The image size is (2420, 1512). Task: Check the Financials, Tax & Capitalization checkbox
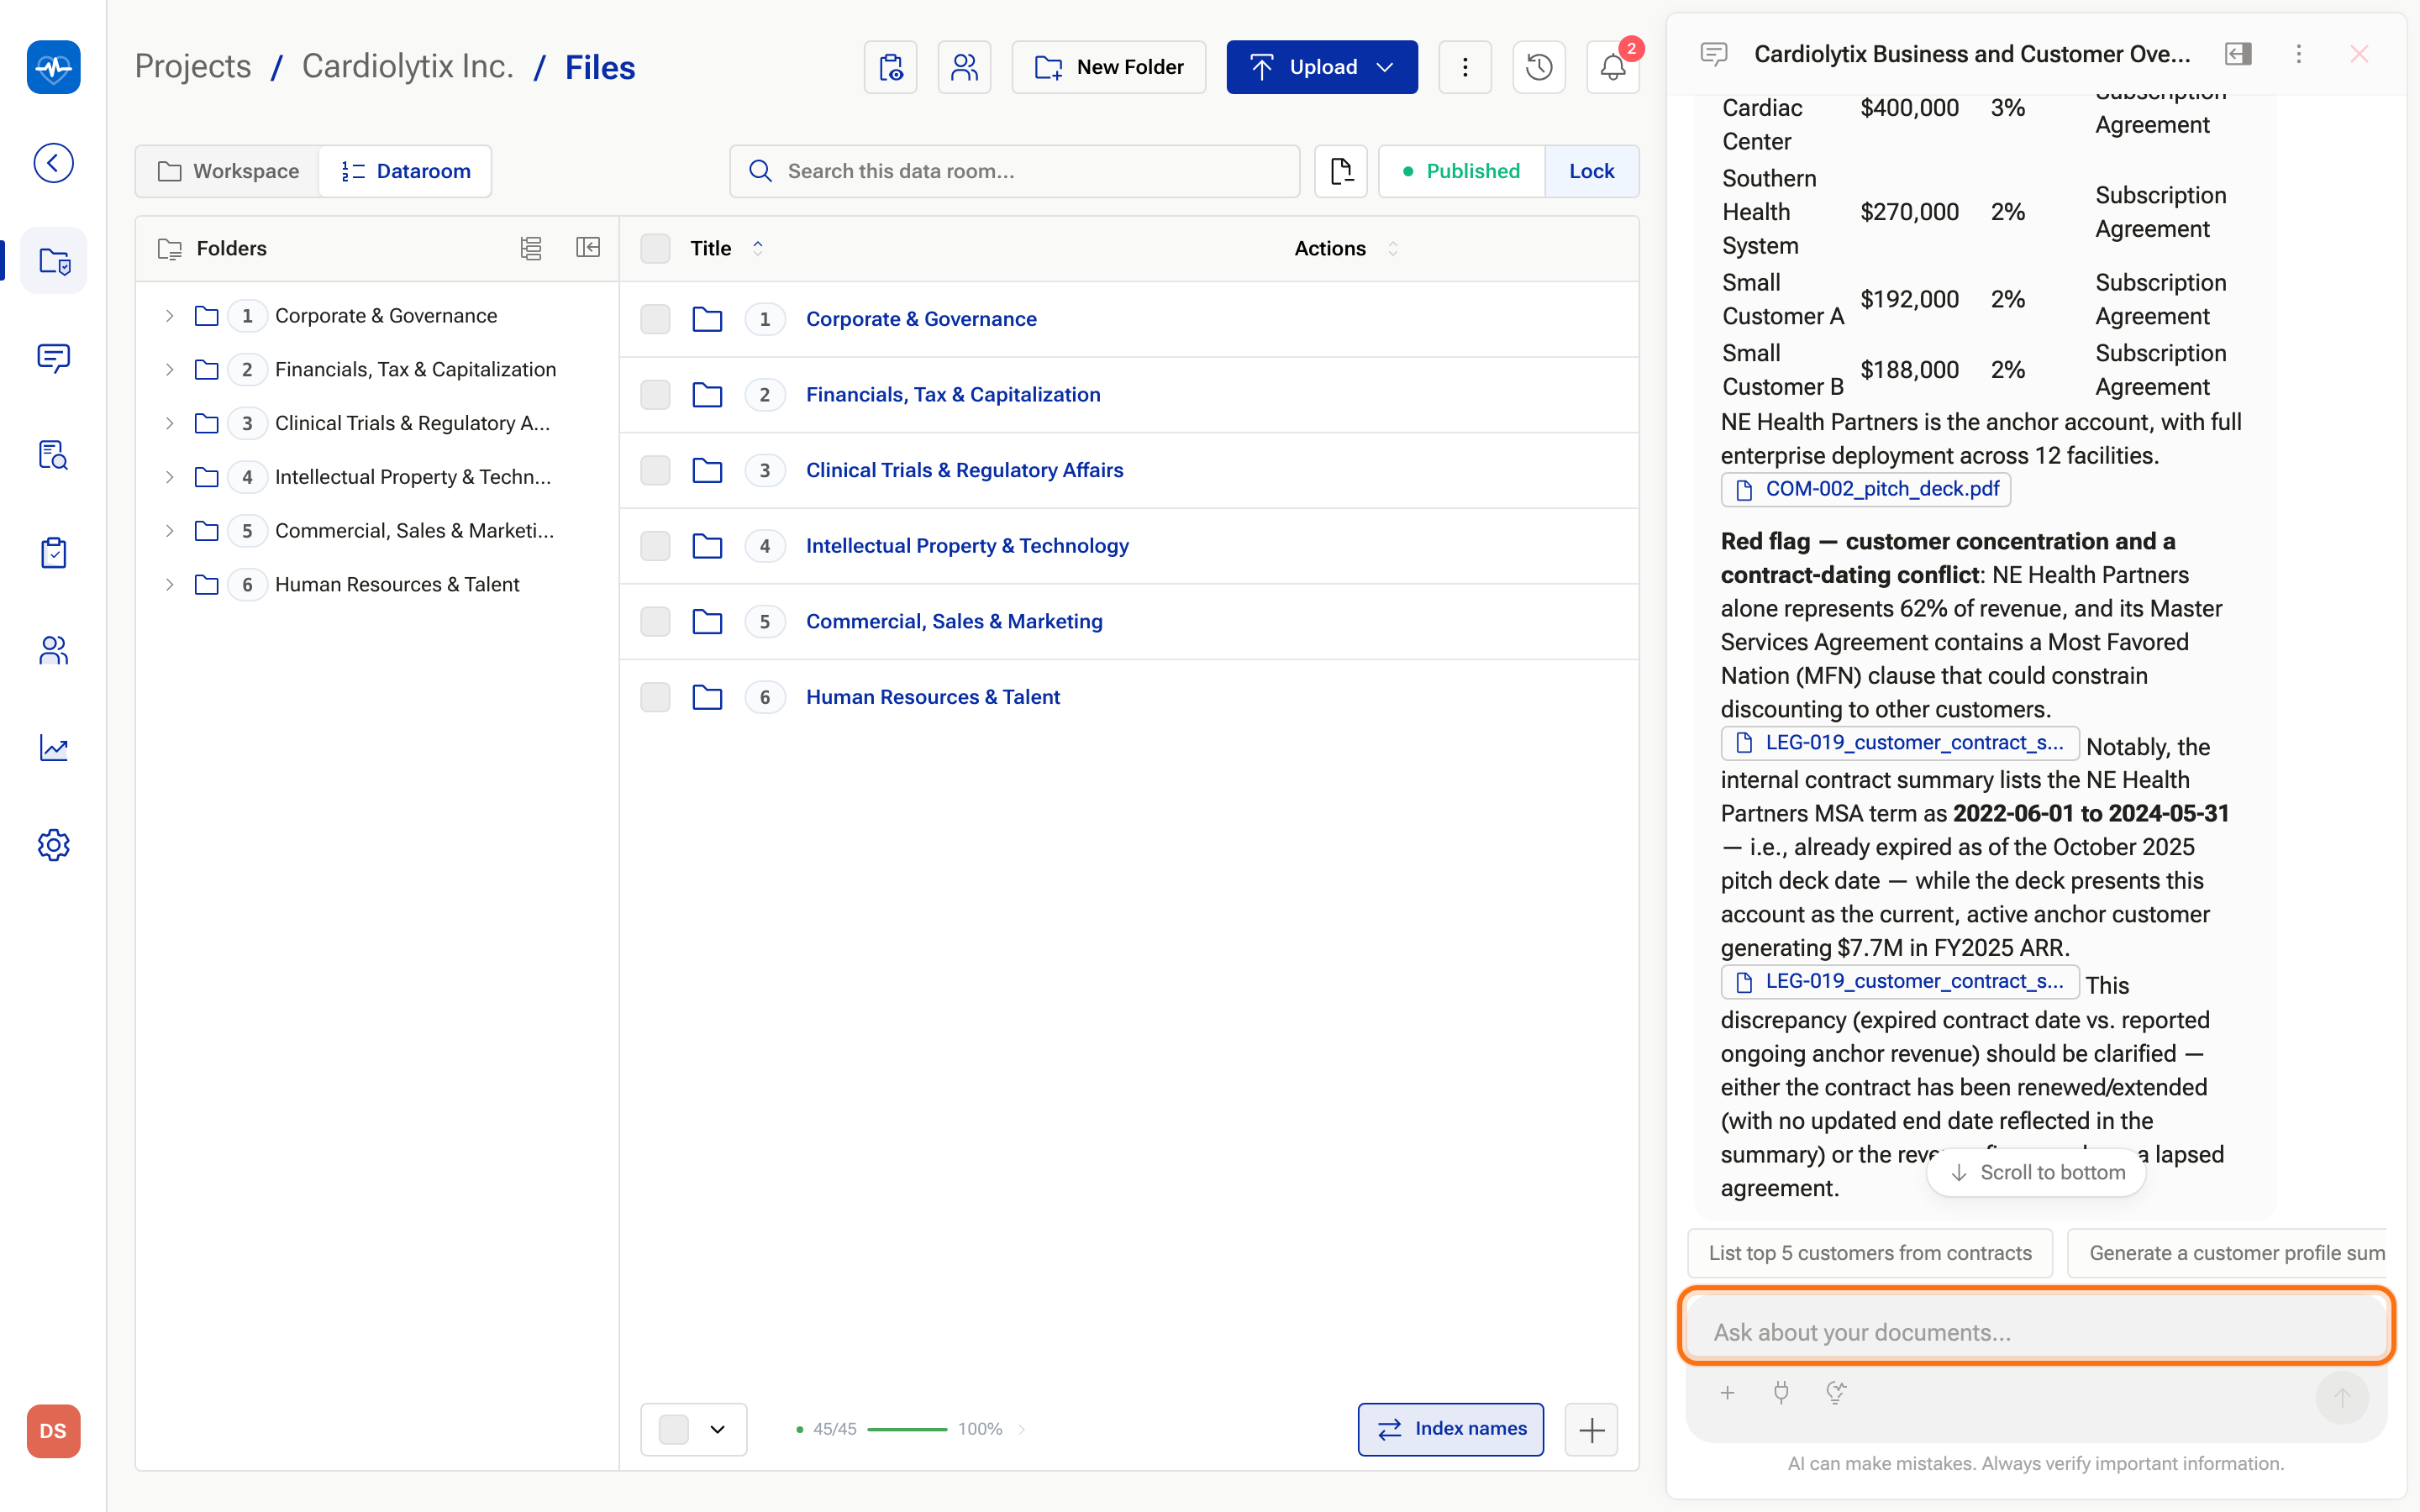click(x=655, y=394)
